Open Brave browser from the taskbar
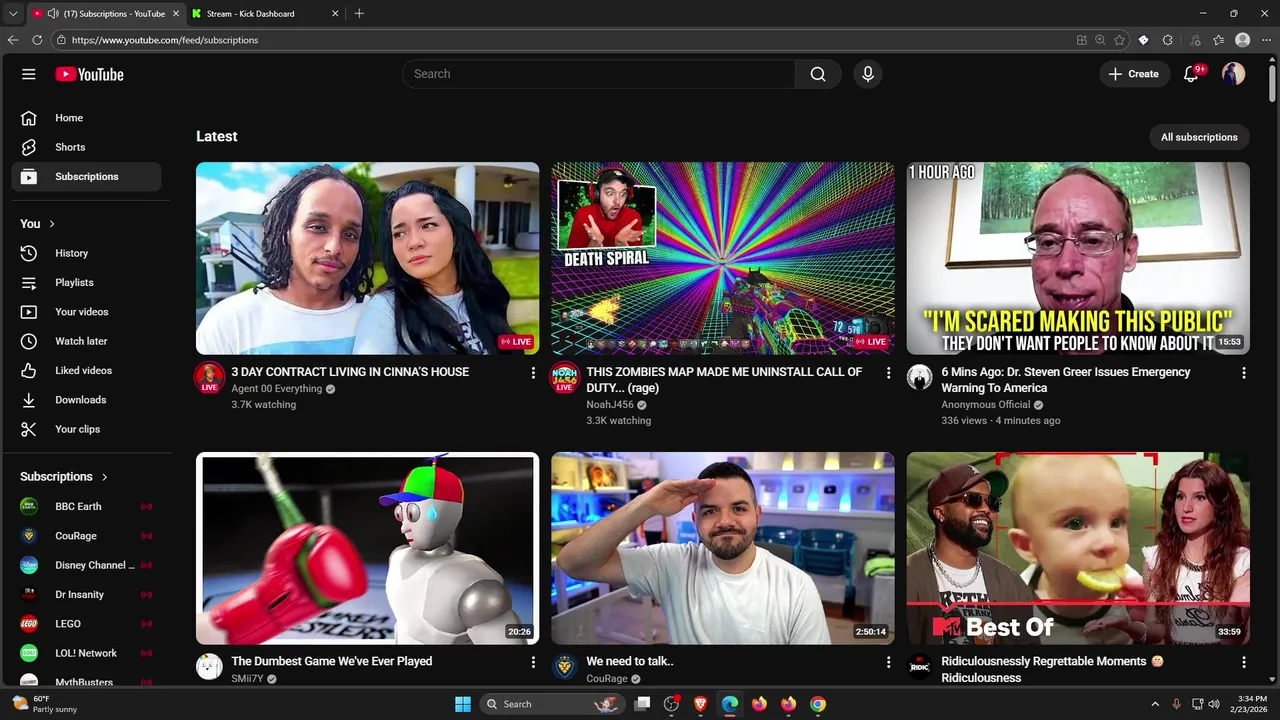Screen dimensions: 1280x720 (x=701, y=704)
